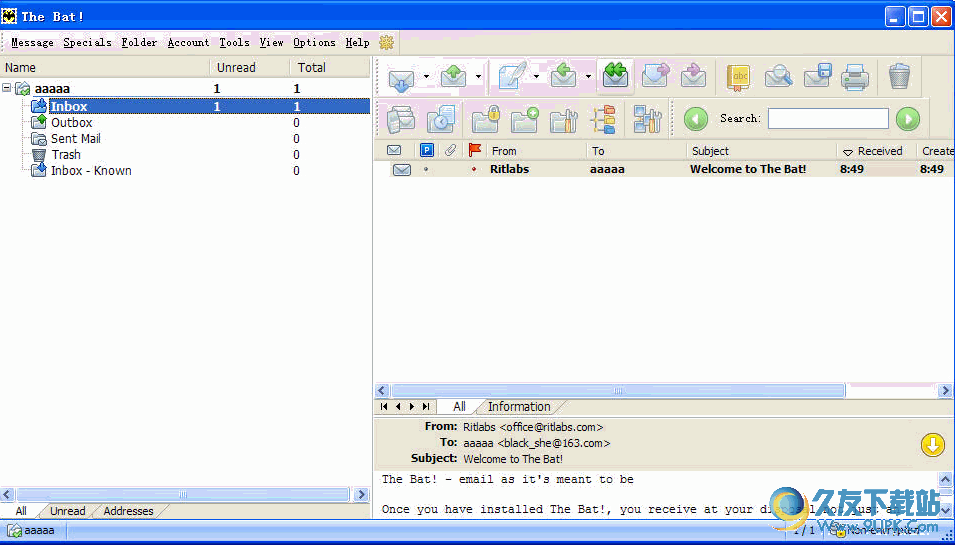Switch to Information tab in preview pane
Screen dimensions: 955x545
pos(519,407)
